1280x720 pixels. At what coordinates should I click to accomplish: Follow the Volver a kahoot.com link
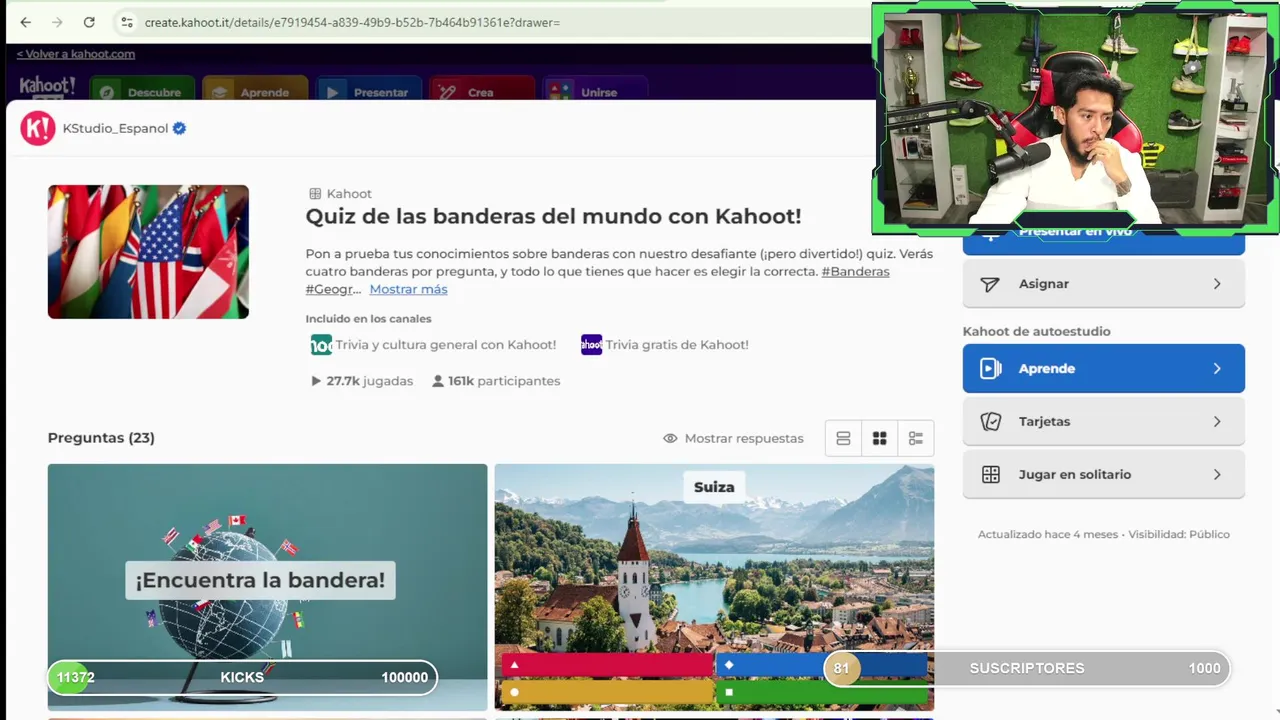(x=76, y=54)
